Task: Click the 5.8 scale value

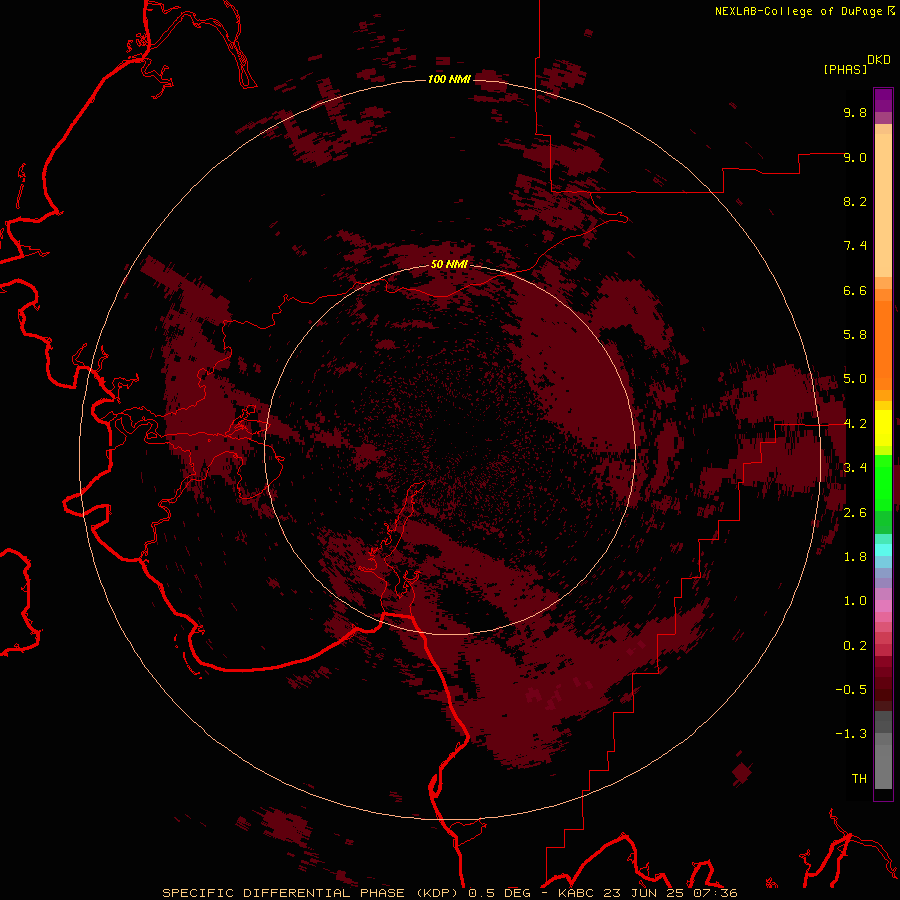Action: click(855, 335)
